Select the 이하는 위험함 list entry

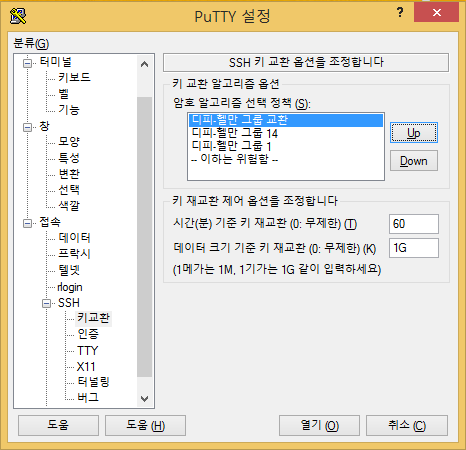point(286,159)
